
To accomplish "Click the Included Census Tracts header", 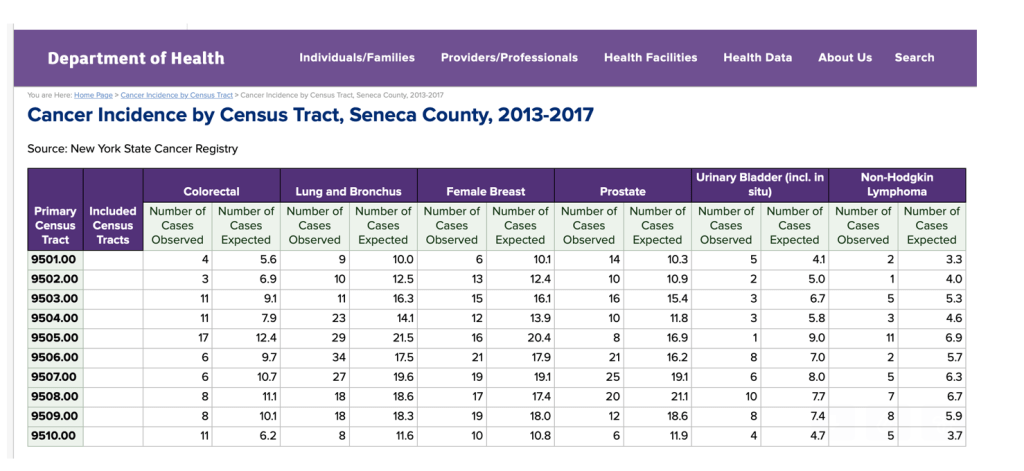I will (113, 225).
